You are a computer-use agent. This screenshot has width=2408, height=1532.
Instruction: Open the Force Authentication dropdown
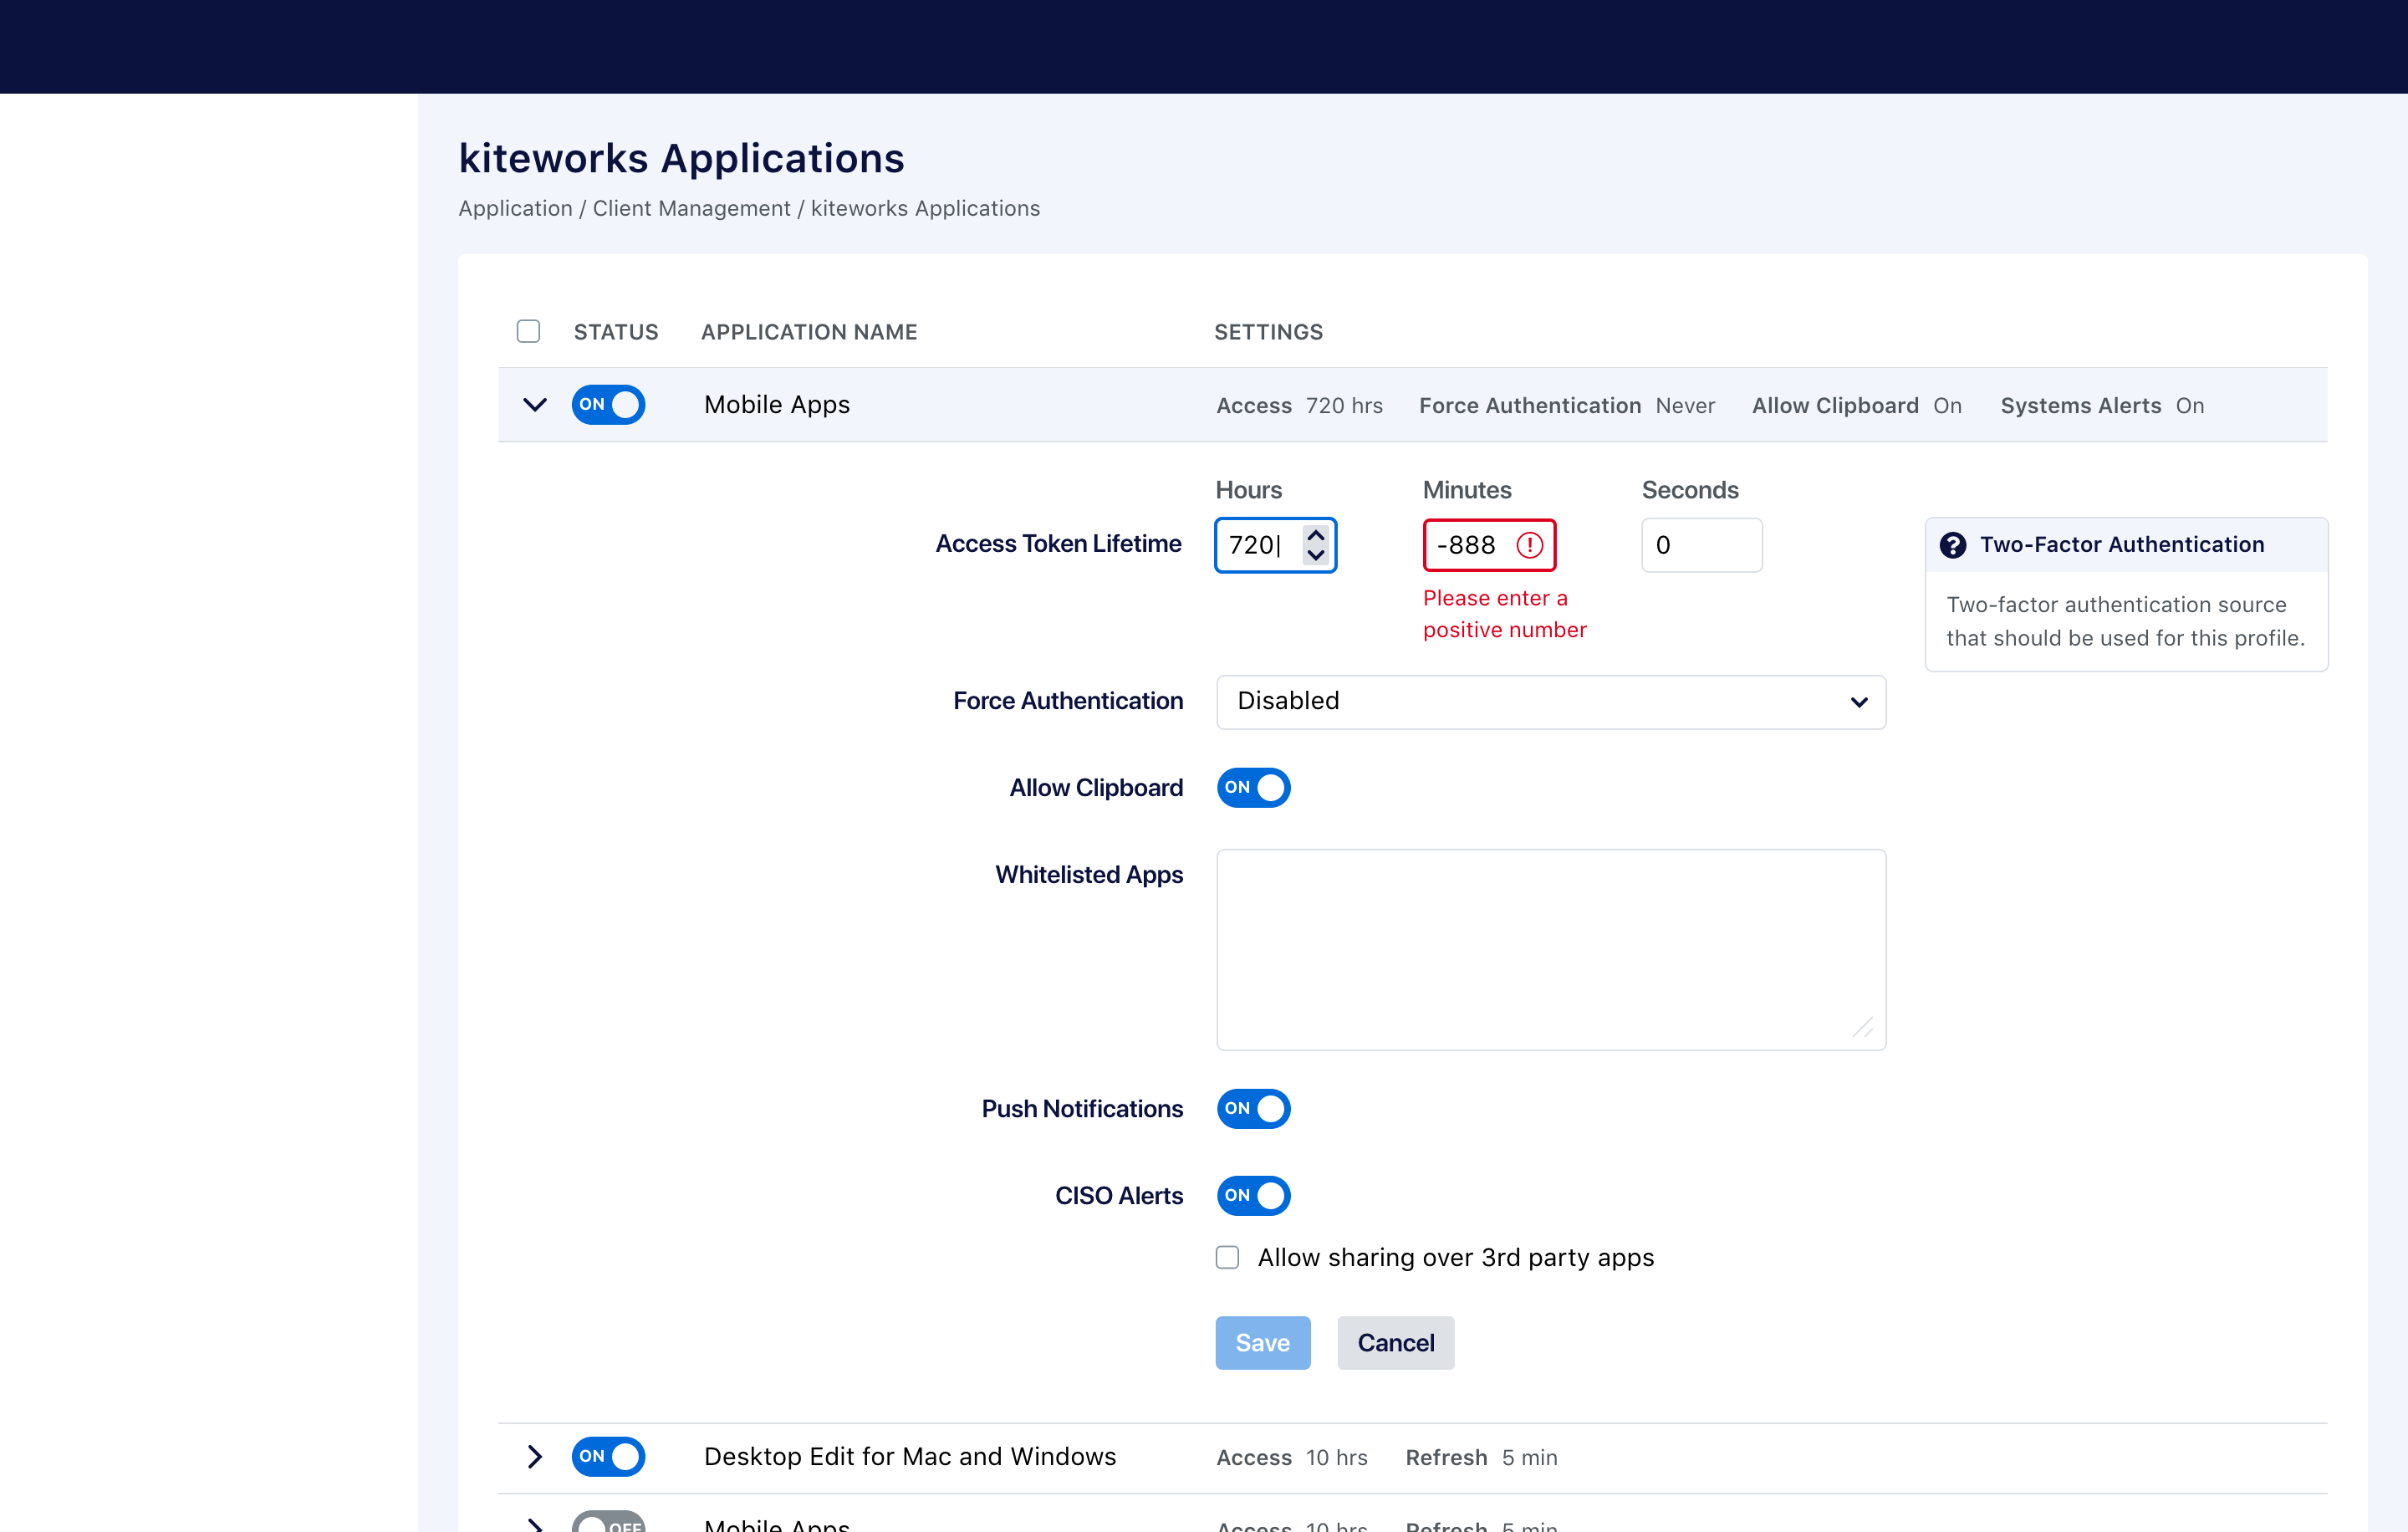pos(1551,702)
